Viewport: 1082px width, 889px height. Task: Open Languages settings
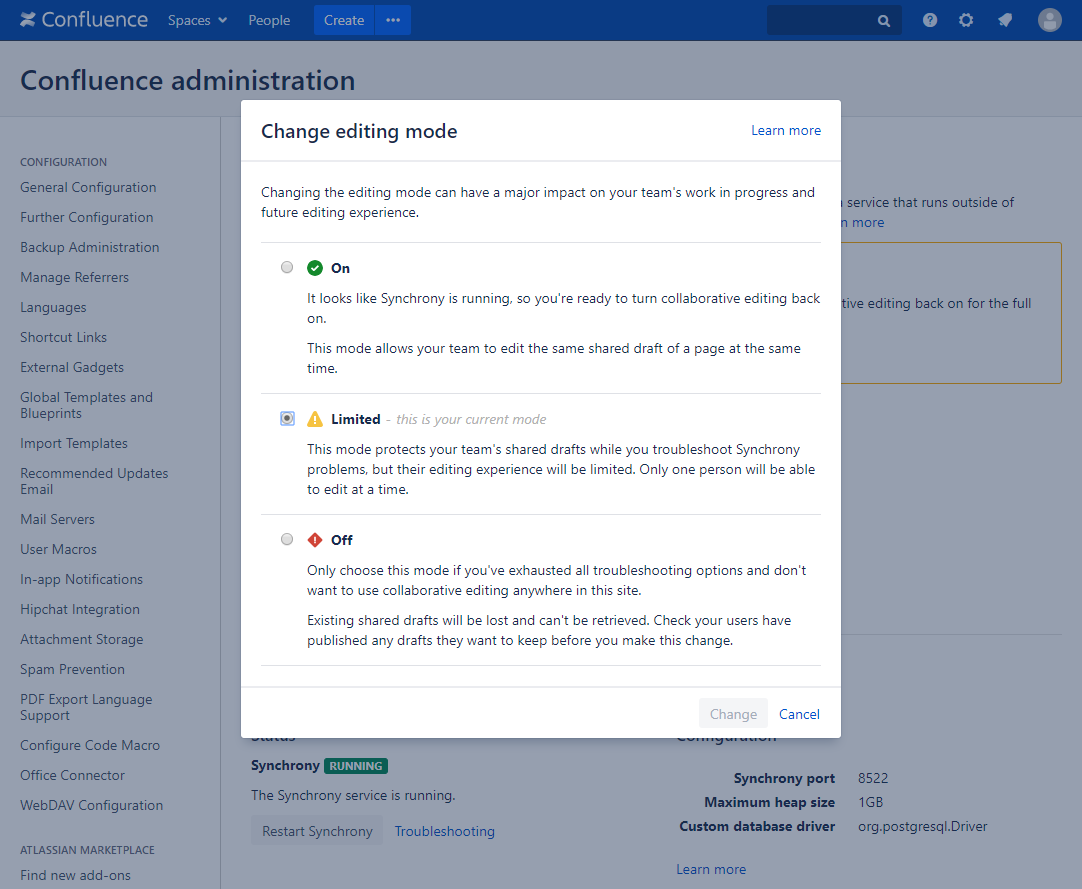pos(53,307)
